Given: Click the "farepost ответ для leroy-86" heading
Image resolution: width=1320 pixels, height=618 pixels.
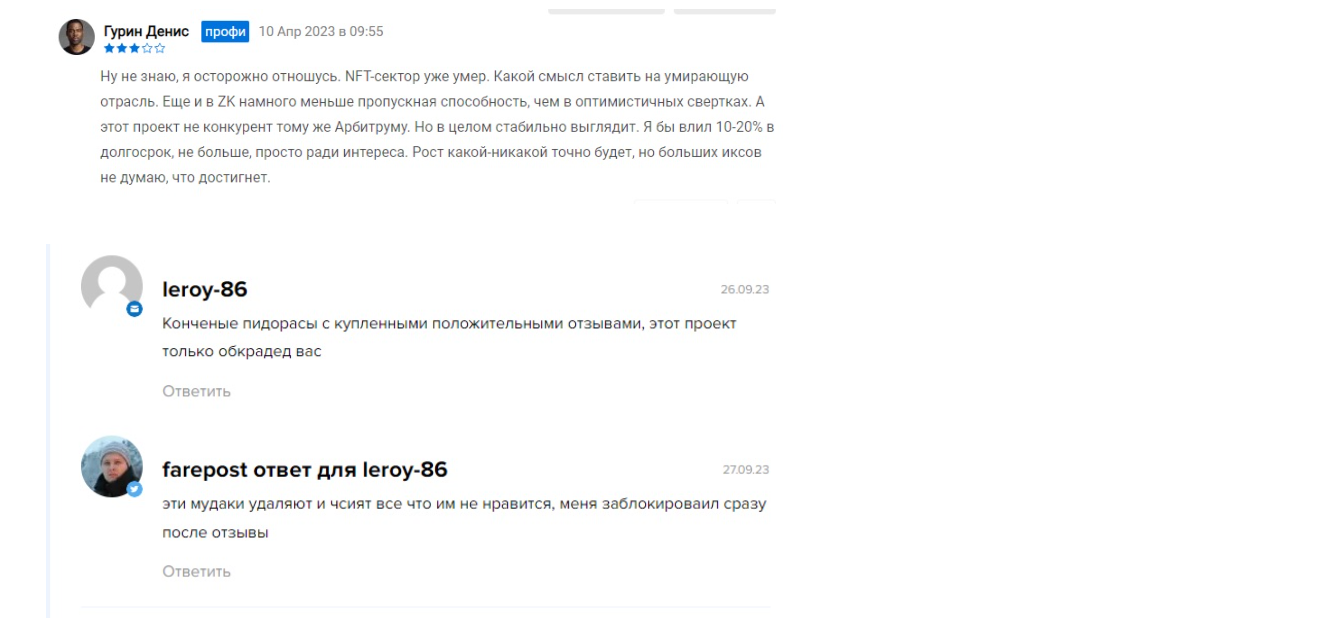Looking at the screenshot, I should point(305,470).
